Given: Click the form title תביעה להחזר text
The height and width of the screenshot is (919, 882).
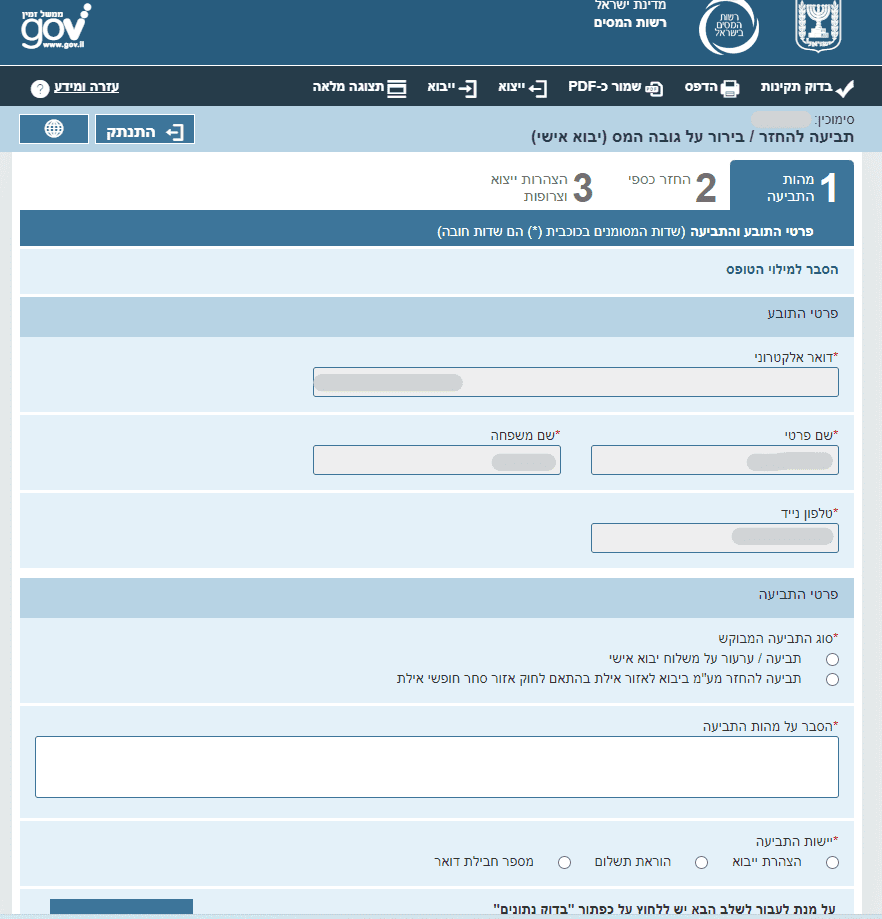Looking at the screenshot, I should 692,137.
